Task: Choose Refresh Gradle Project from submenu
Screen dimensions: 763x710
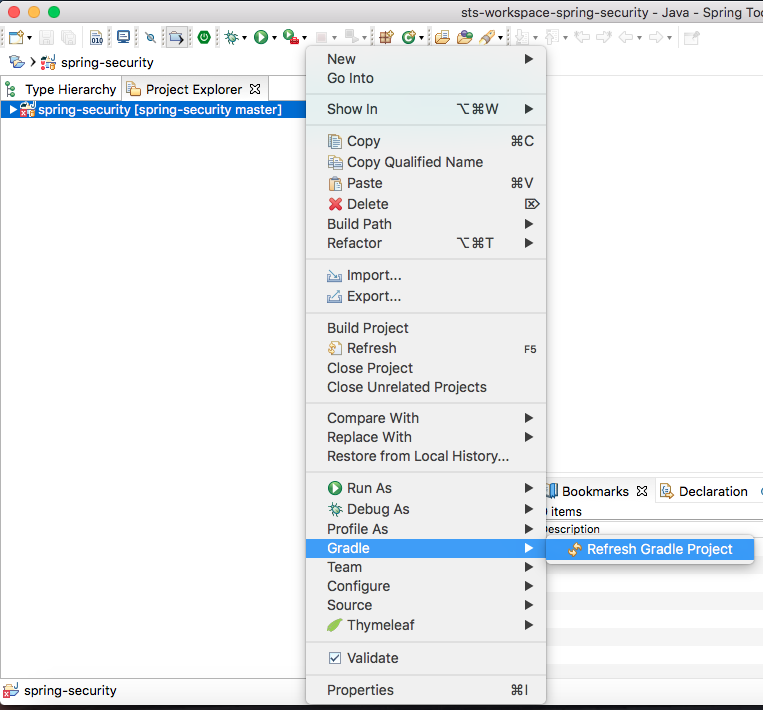Action: pos(659,549)
